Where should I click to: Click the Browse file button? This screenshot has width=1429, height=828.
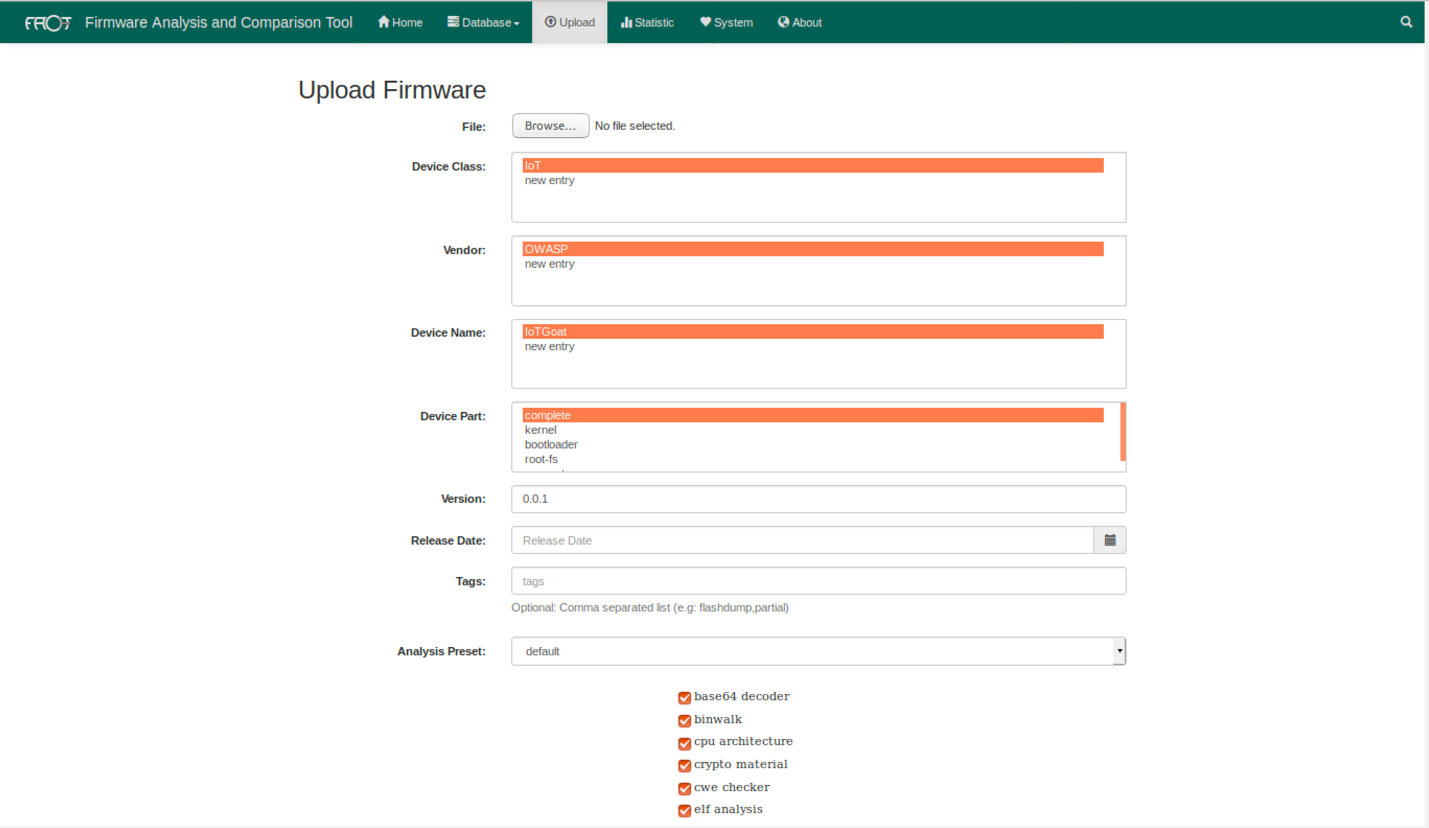(550, 125)
